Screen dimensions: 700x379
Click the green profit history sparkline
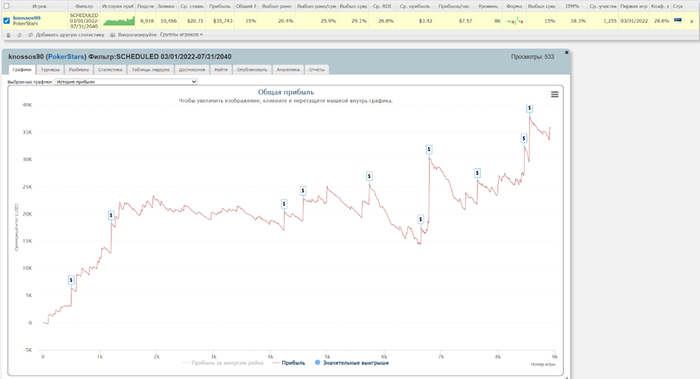pos(119,21)
